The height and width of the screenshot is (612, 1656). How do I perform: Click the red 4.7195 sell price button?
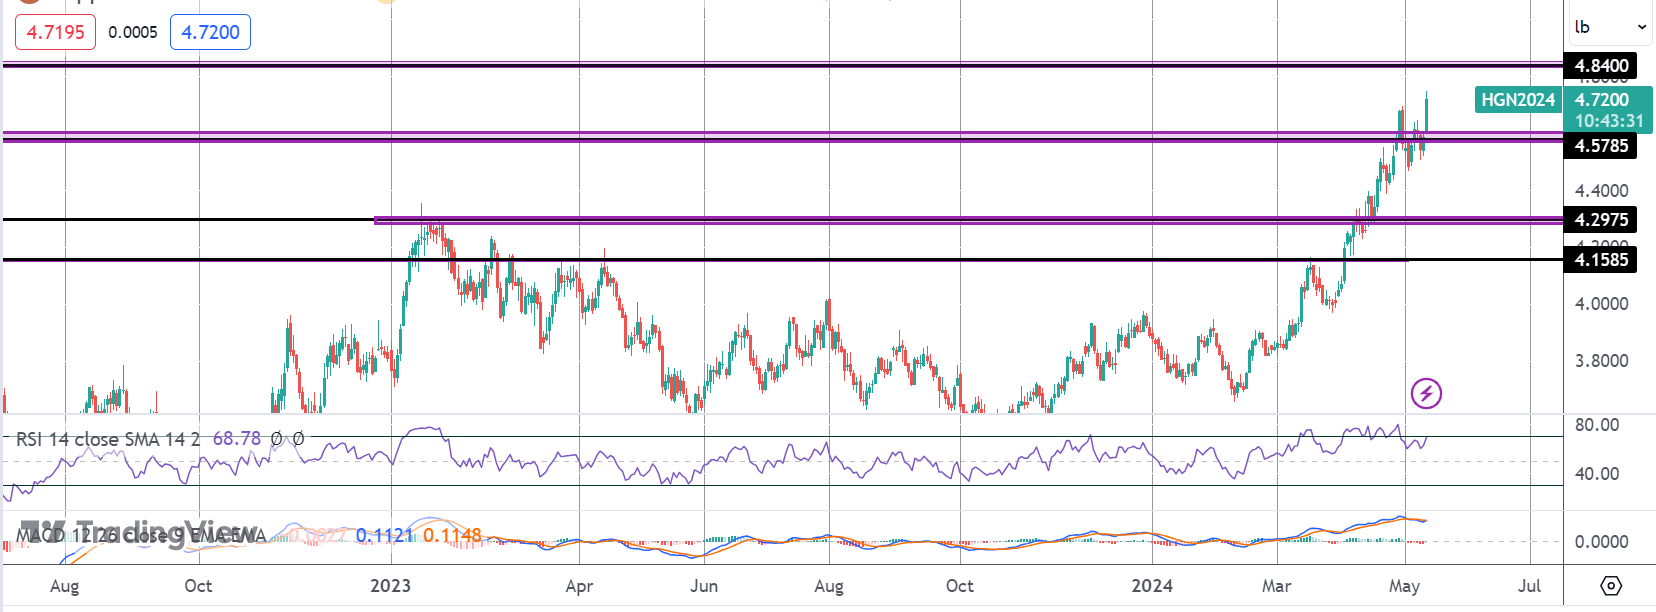pos(55,32)
